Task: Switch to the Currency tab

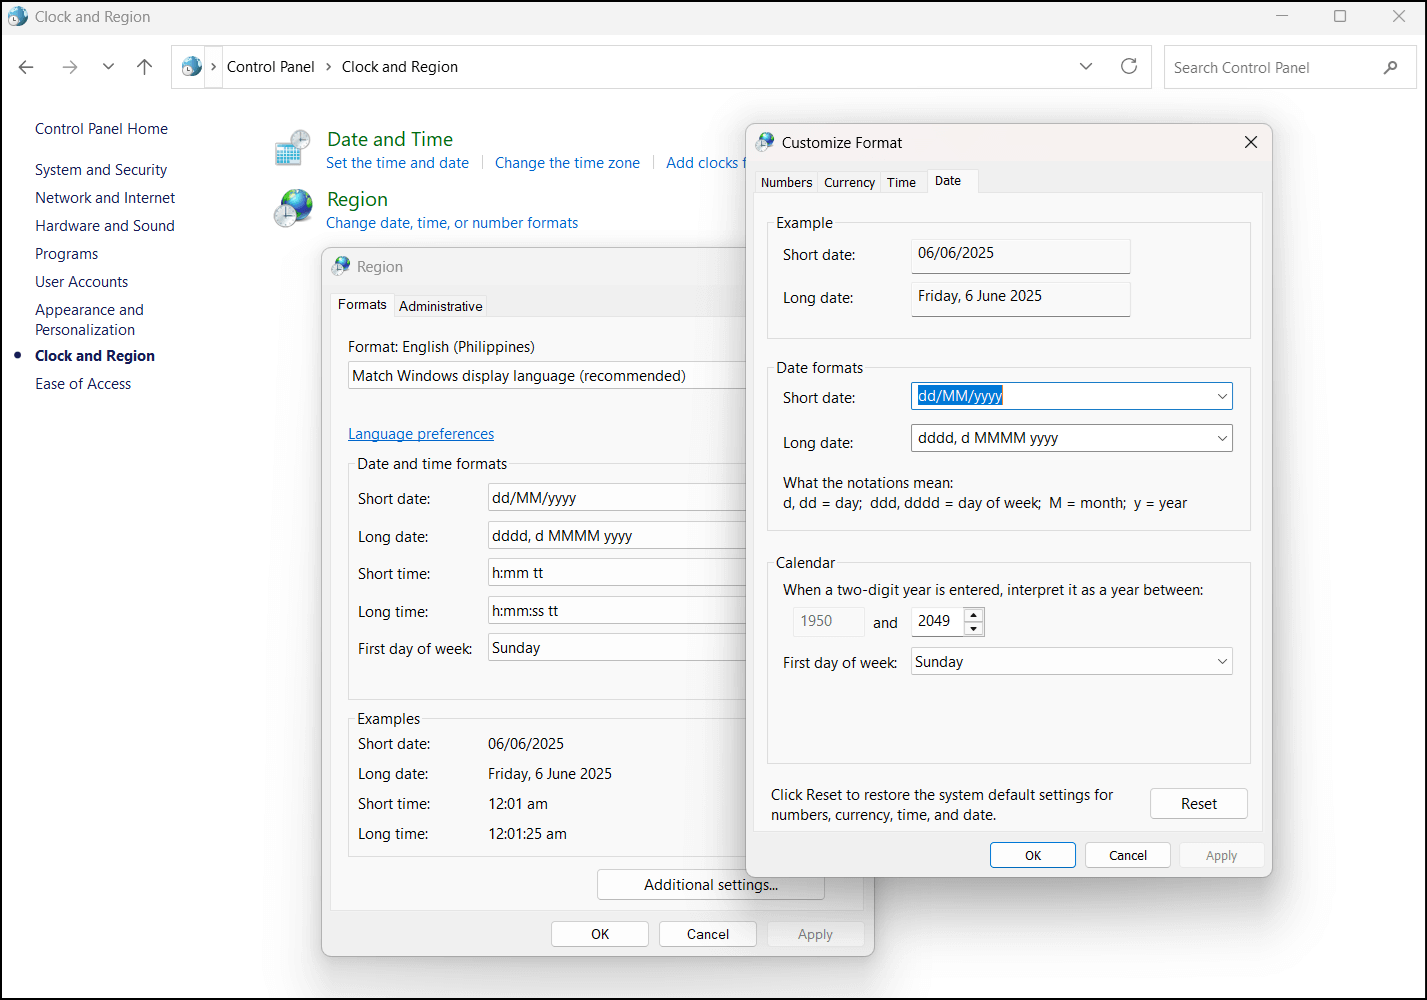Action: (848, 181)
